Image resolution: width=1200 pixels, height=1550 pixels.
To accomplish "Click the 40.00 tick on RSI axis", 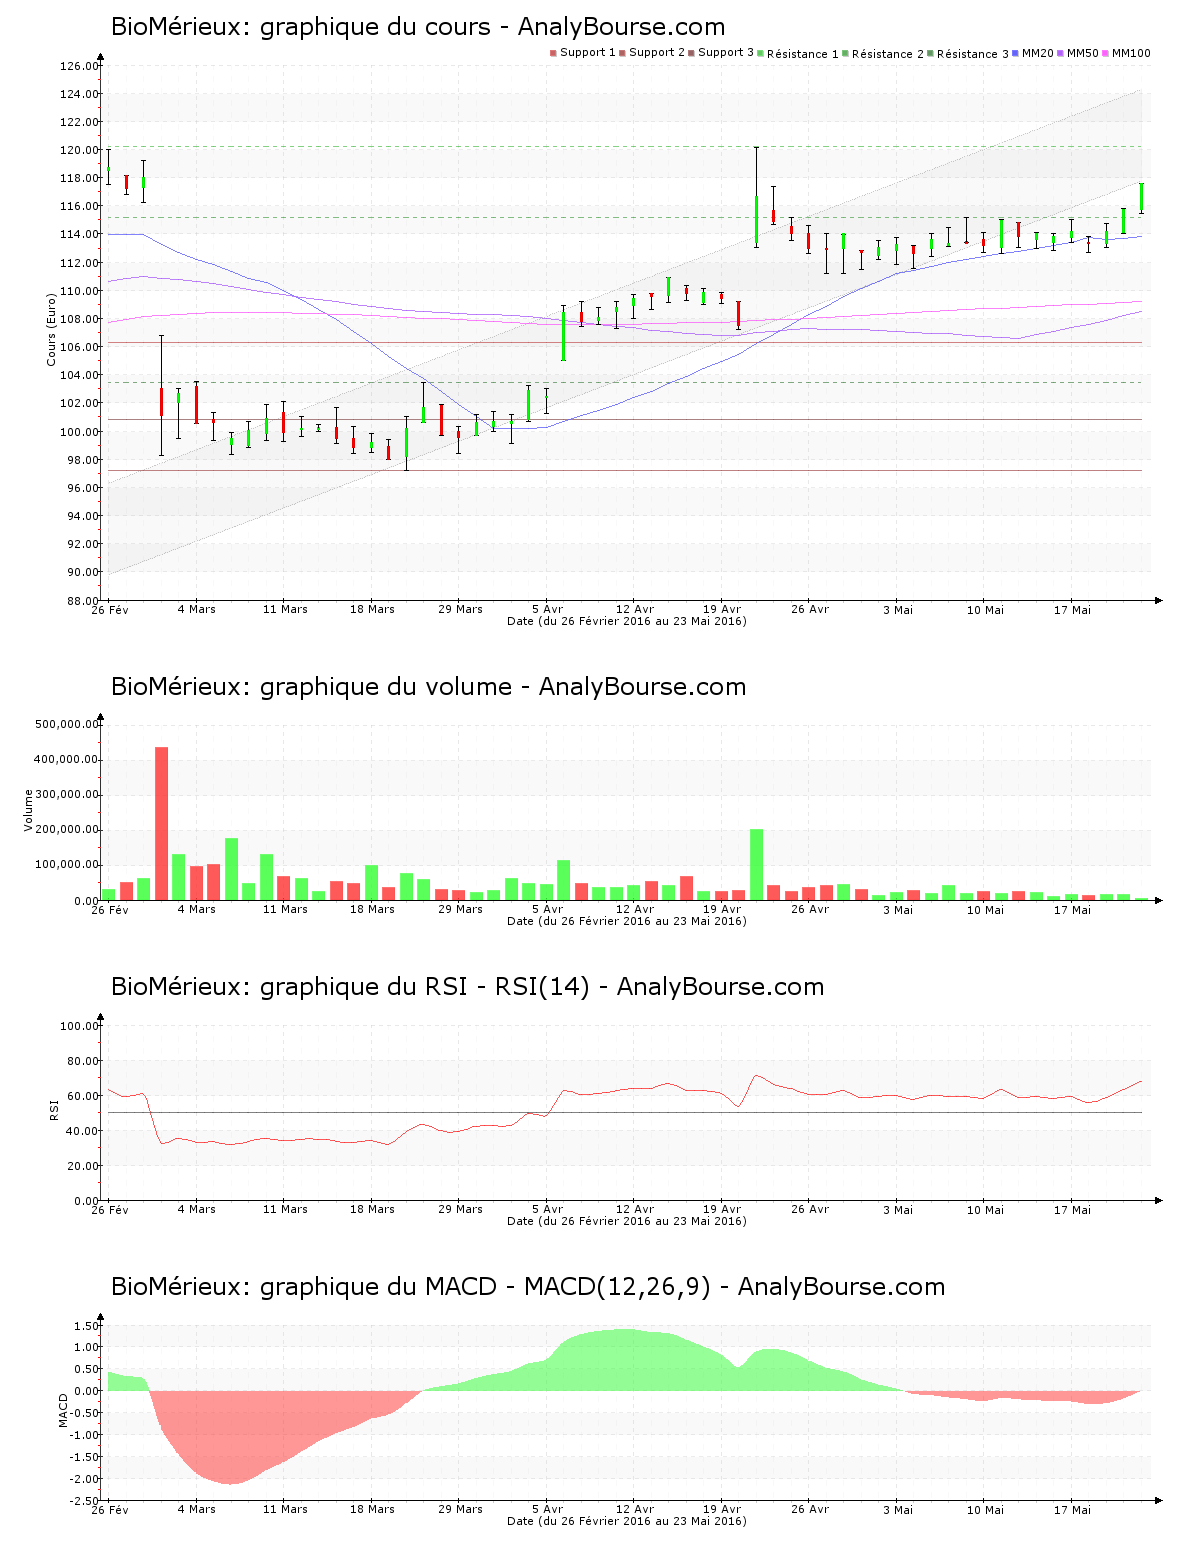I will click(x=82, y=1131).
